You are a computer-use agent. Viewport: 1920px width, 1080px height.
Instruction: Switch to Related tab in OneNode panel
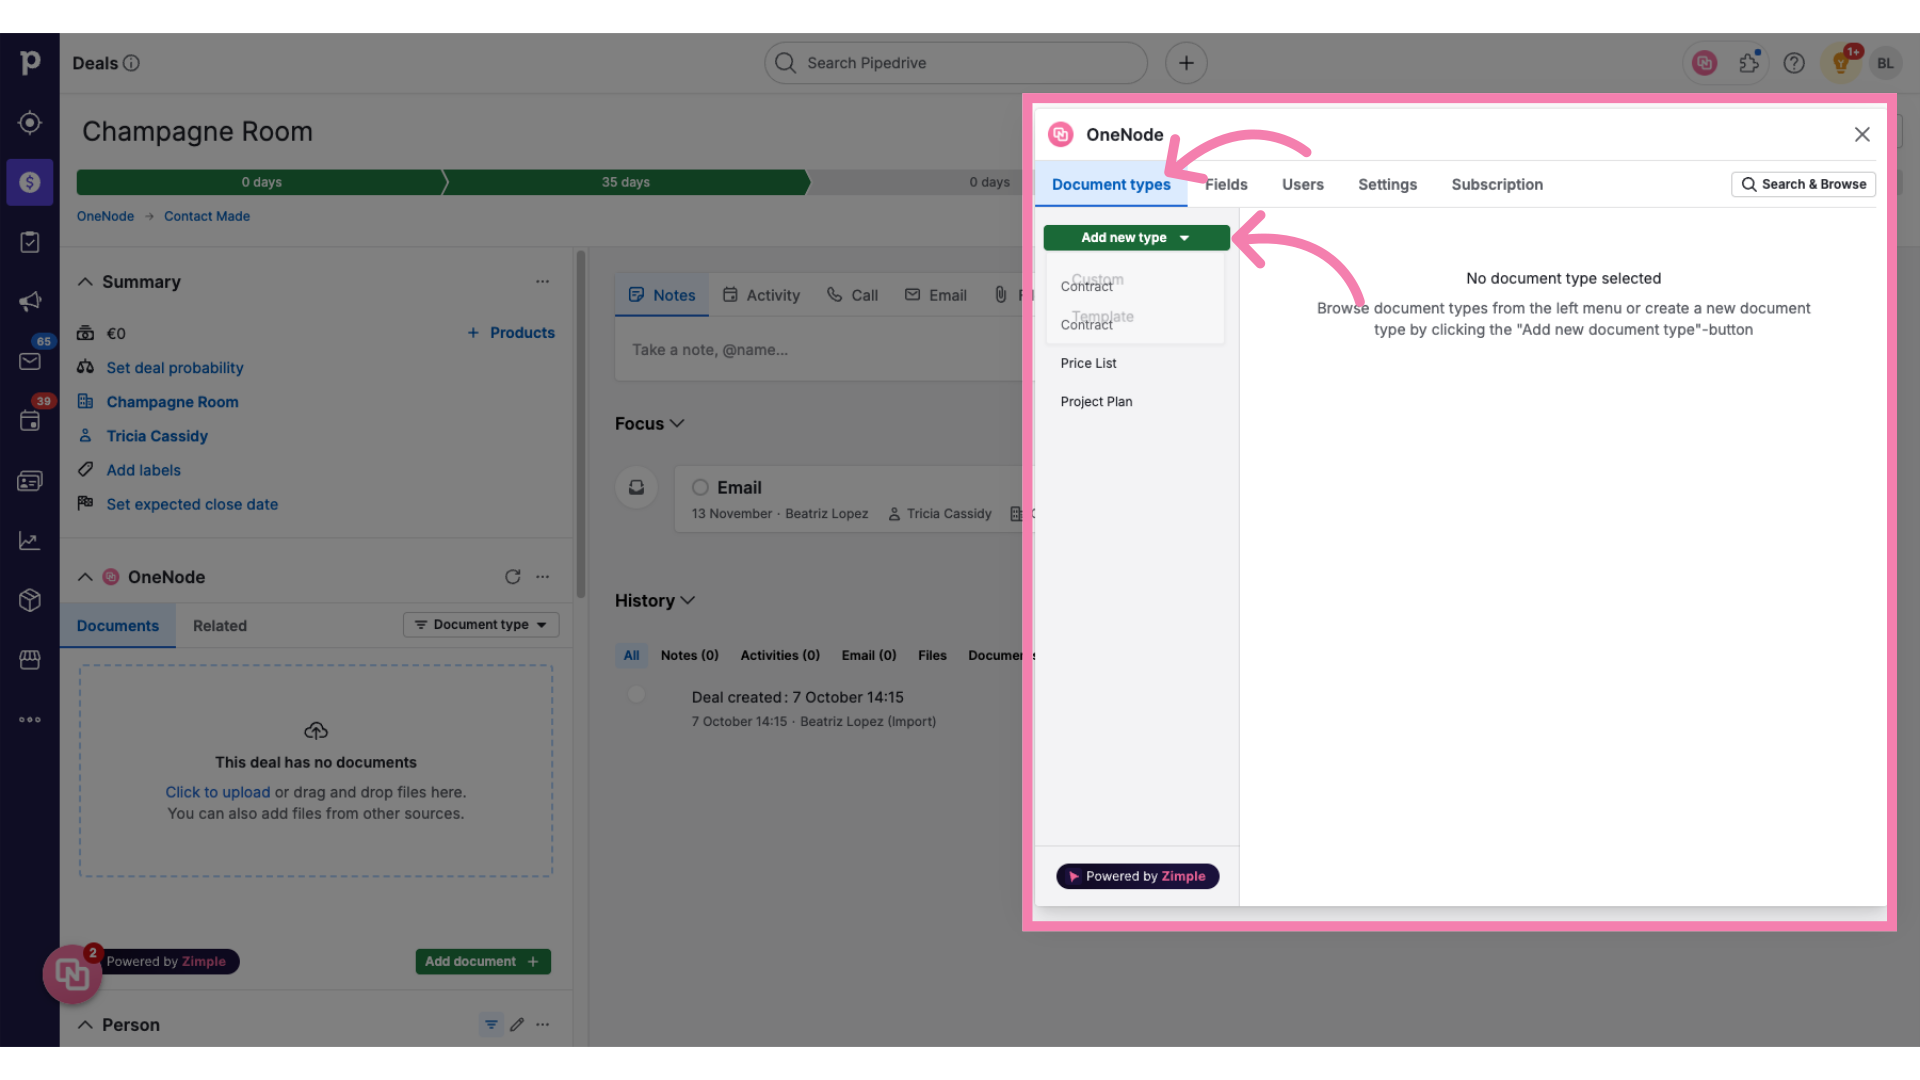coord(220,626)
